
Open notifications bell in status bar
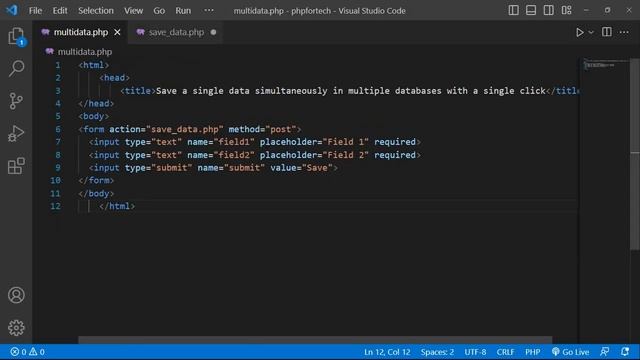(625, 352)
